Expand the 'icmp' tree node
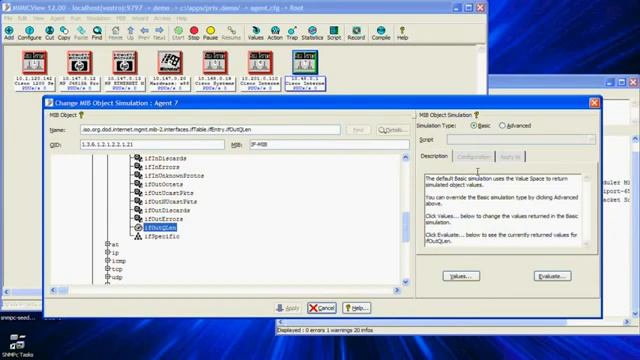The height and width of the screenshot is (360, 640). pos(108,260)
